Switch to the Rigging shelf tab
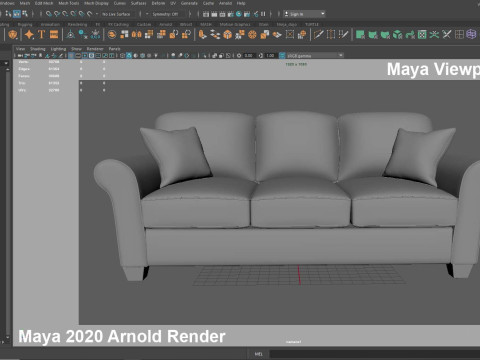The image size is (480, 360). 25,24
